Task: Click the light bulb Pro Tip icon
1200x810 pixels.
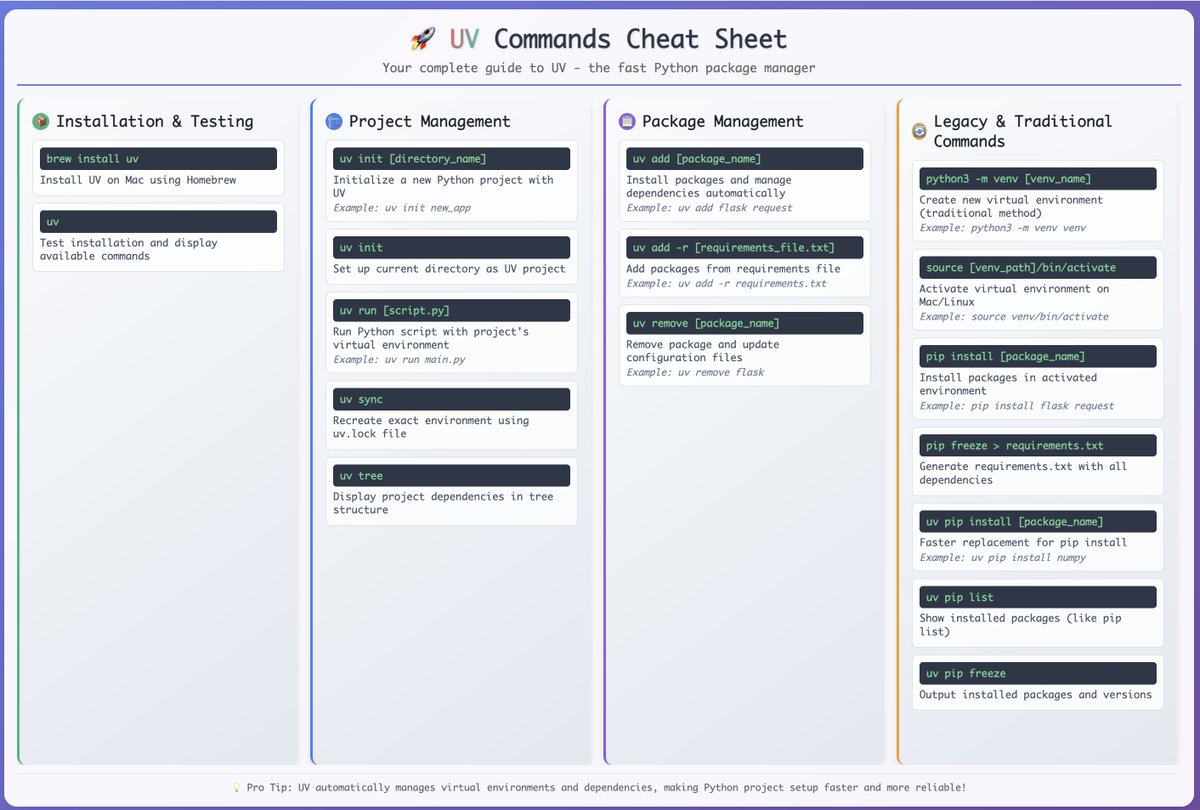Action: (237, 788)
